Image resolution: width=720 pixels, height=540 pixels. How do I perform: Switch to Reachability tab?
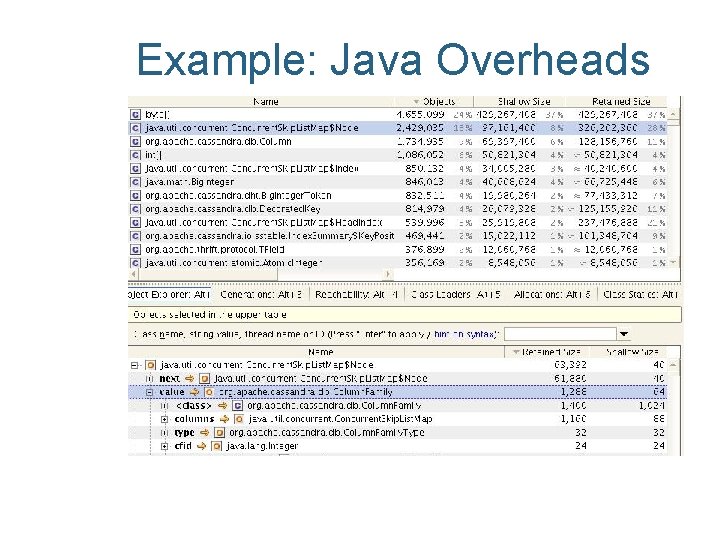click(356, 294)
